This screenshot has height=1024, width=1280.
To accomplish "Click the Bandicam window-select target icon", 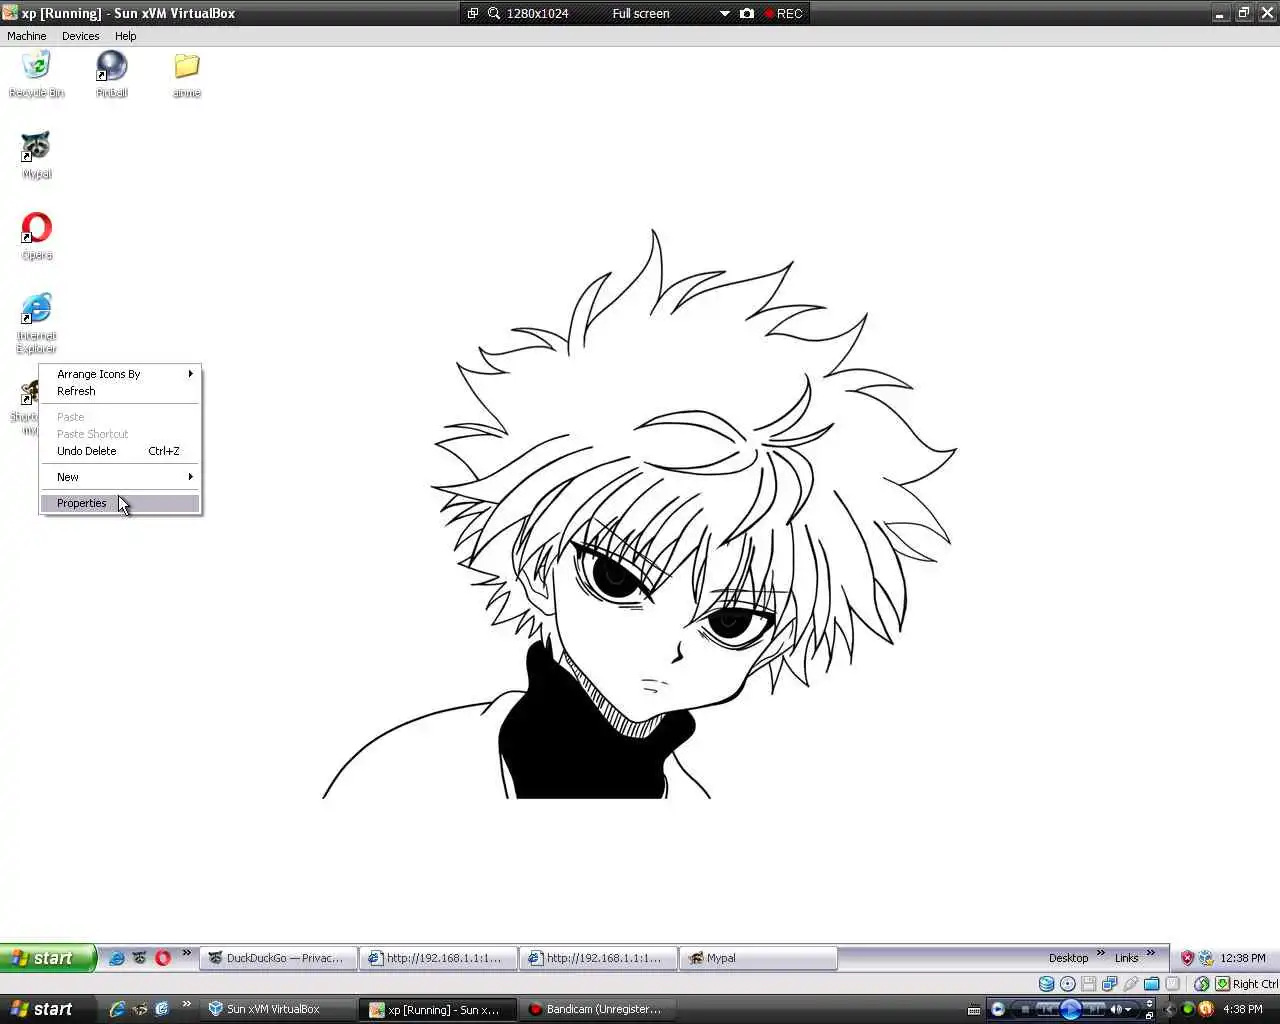I will (473, 13).
